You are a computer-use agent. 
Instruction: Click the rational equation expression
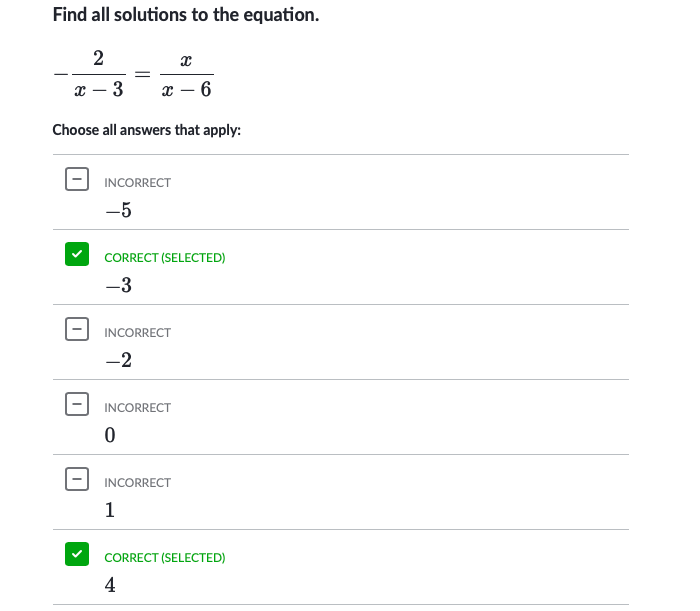point(133,74)
